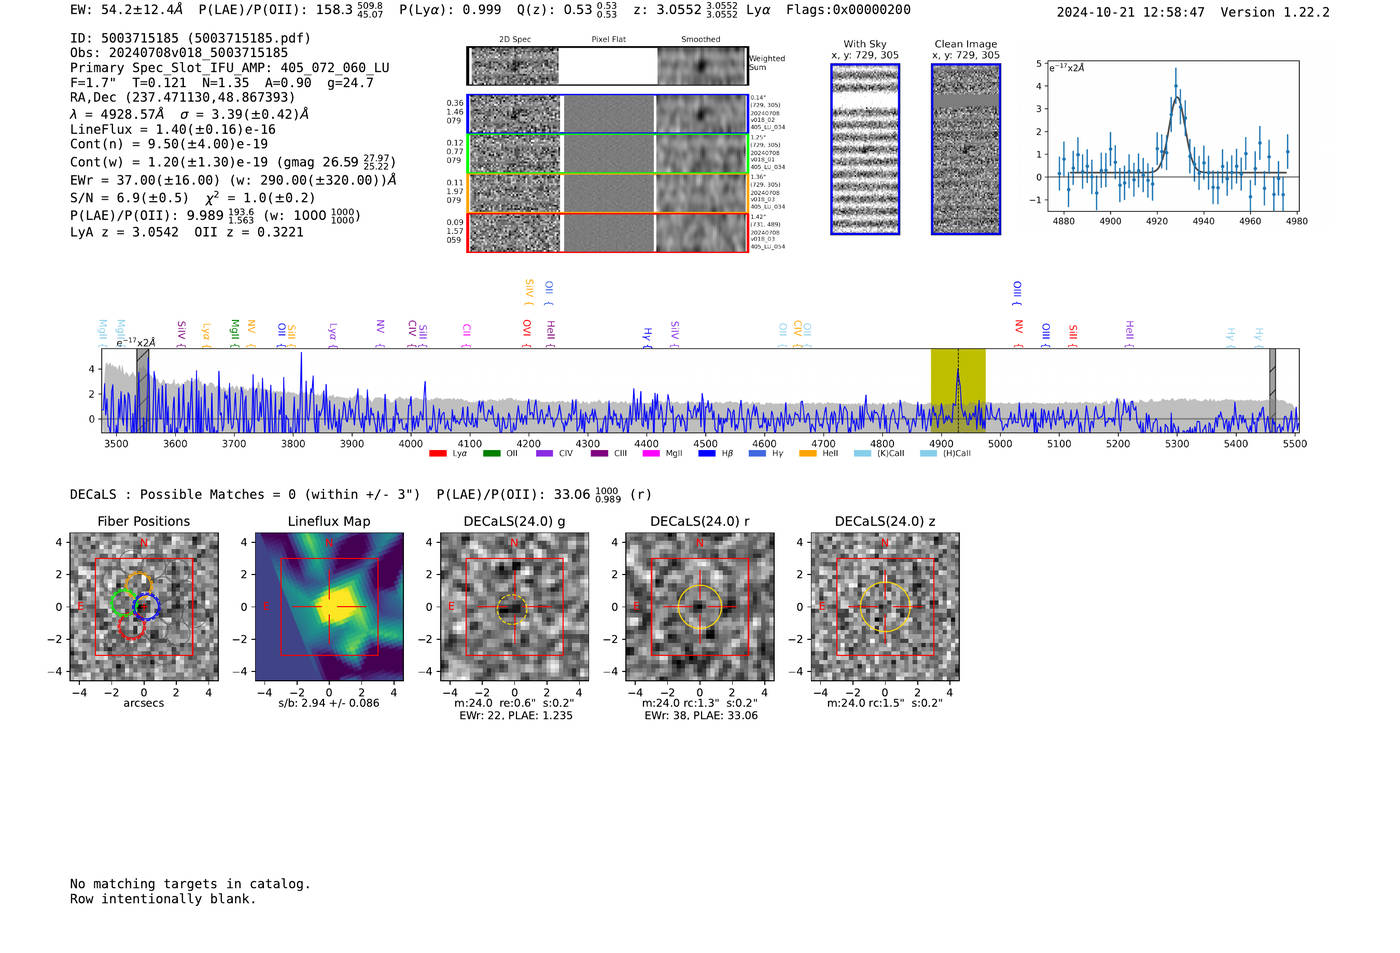Open the Fiber Positions panel
Image resolution: width=1400 pixels, height=953 pixels.
(144, 607)
